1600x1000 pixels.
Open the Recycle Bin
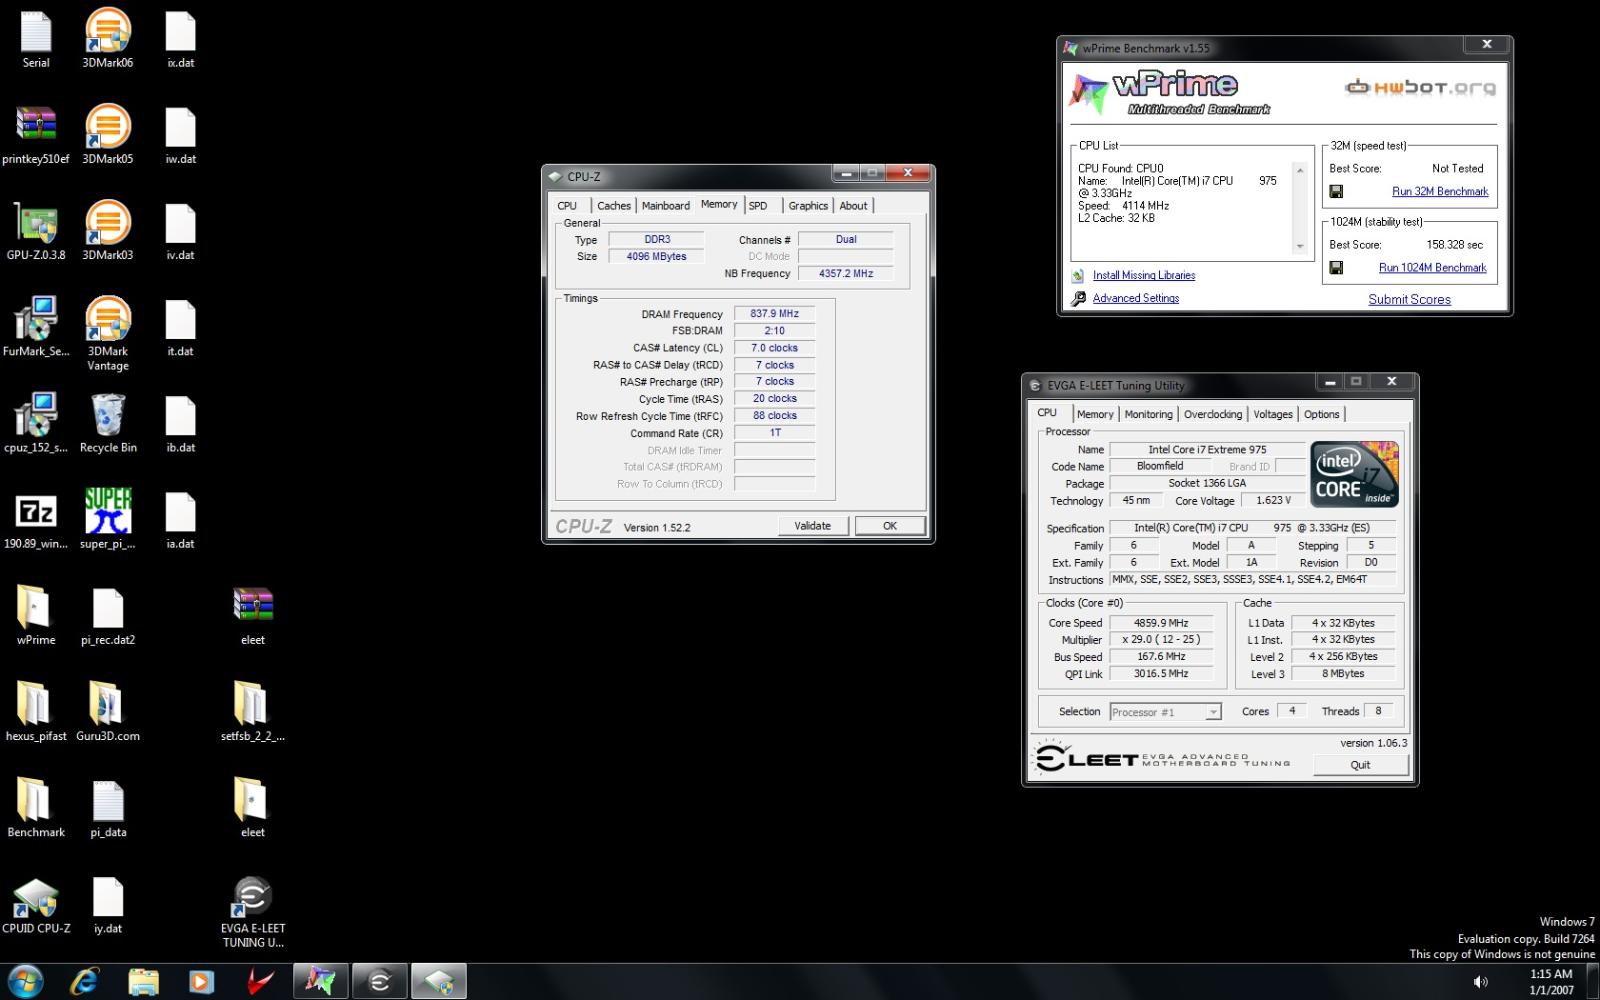(x=108, y=423)
